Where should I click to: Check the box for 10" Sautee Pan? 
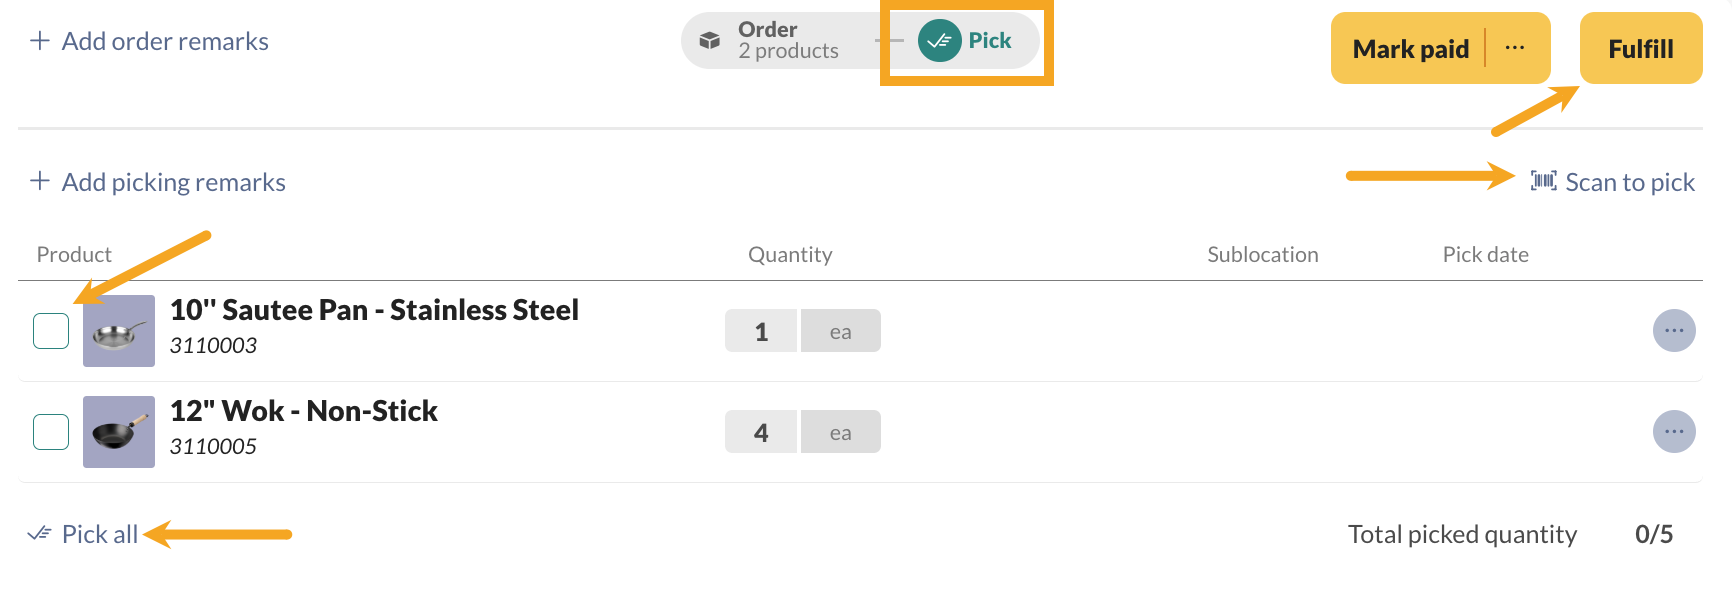coord(50,330)
